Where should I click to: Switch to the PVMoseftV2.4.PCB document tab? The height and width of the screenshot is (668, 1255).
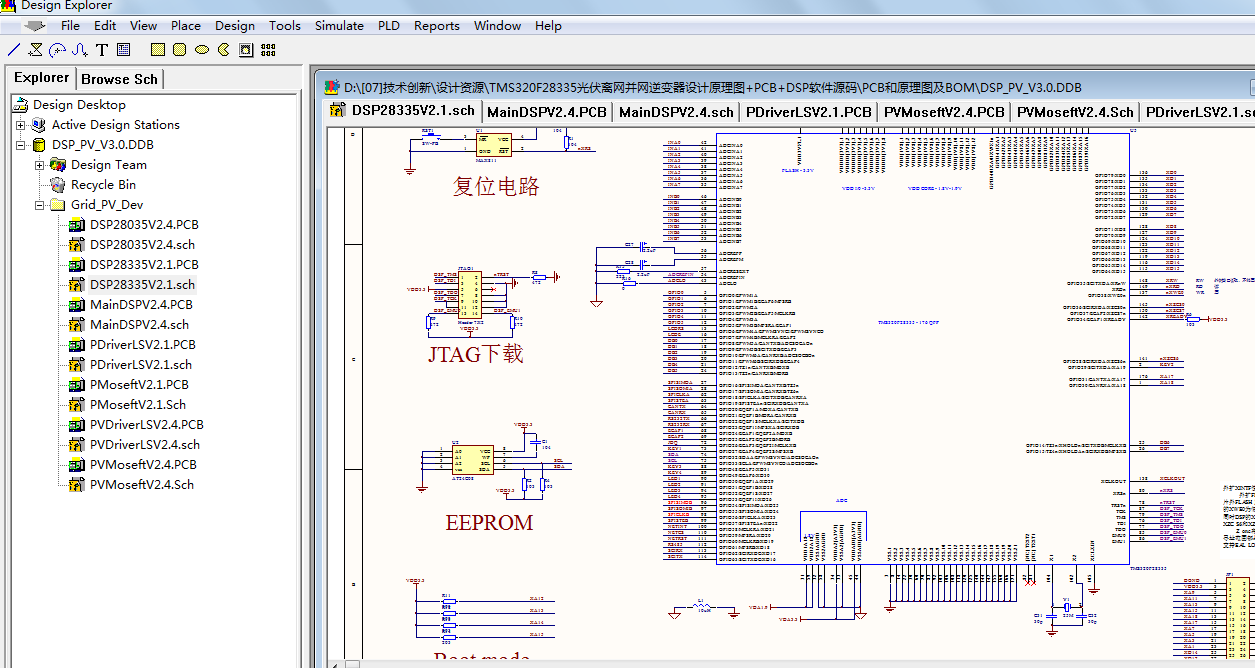tap(943, 112)
